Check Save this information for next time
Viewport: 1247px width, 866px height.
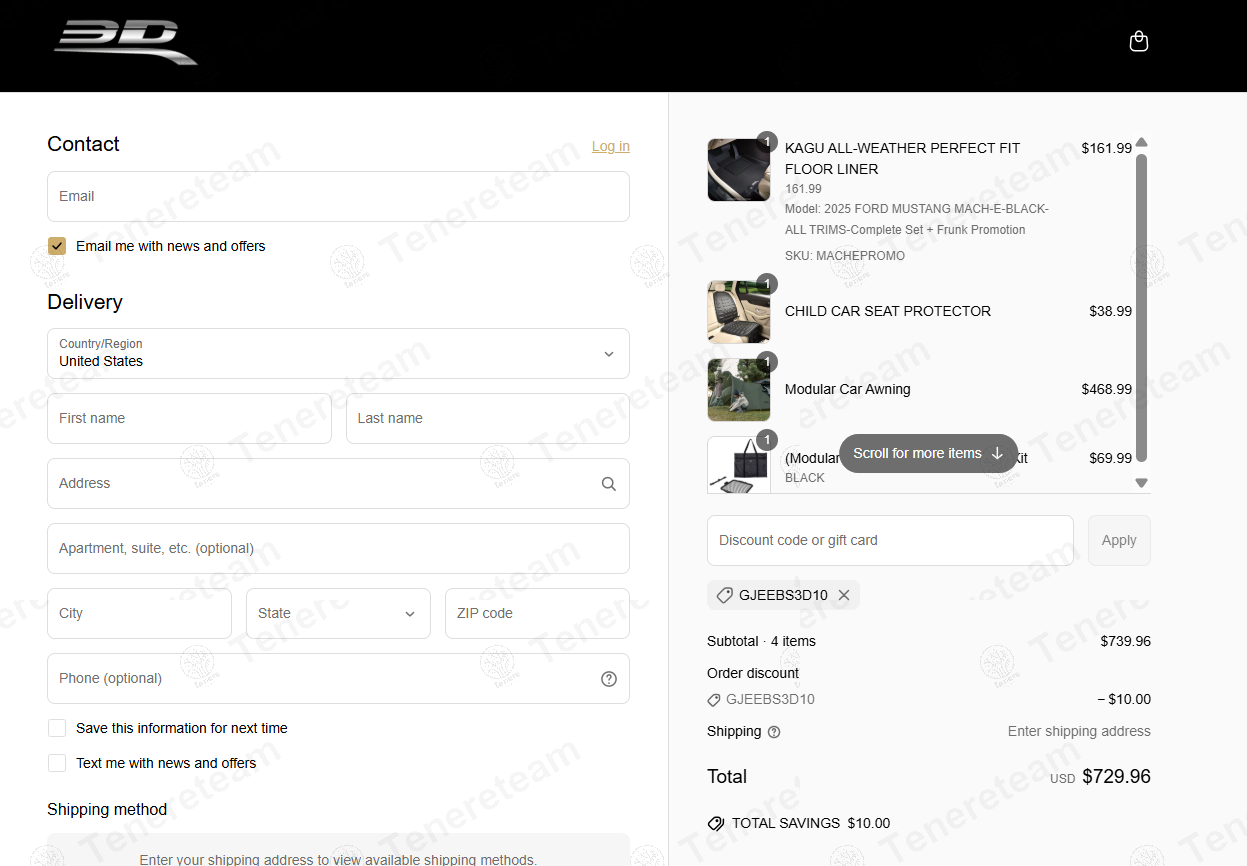coord(57,728)
